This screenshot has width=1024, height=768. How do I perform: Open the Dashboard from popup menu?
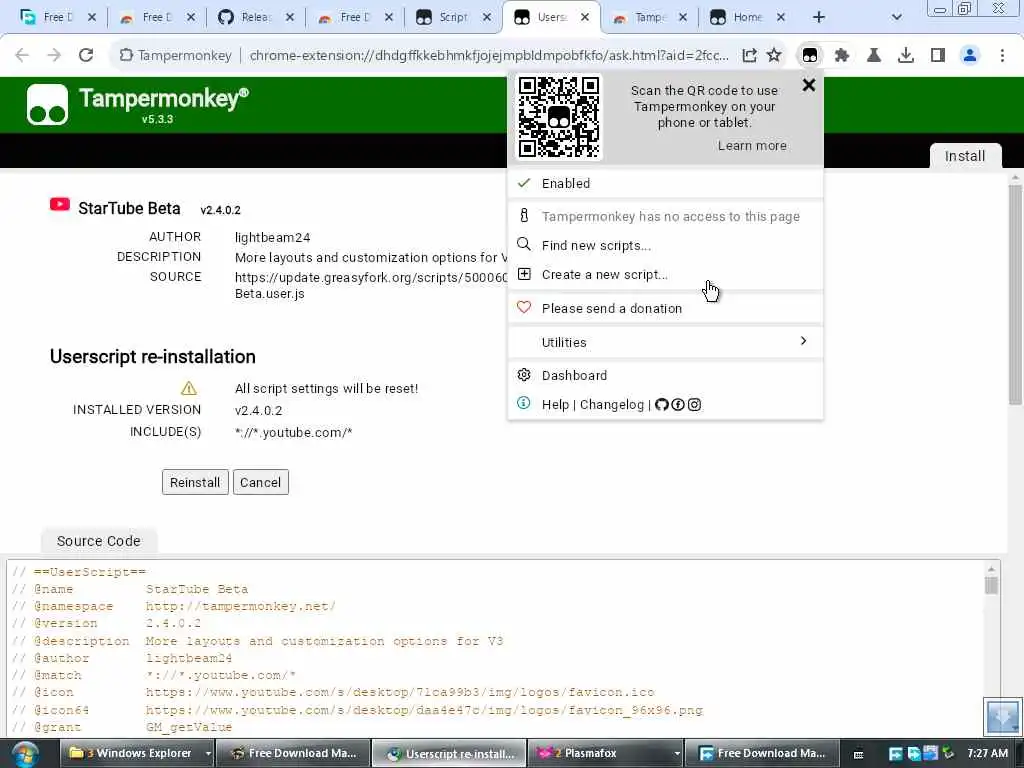pyautogui.click(x=665, y=376)
